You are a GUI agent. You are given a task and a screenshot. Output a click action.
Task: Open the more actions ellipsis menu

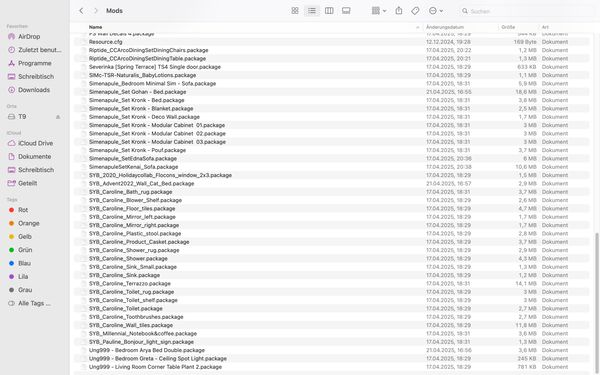point(435,11)
